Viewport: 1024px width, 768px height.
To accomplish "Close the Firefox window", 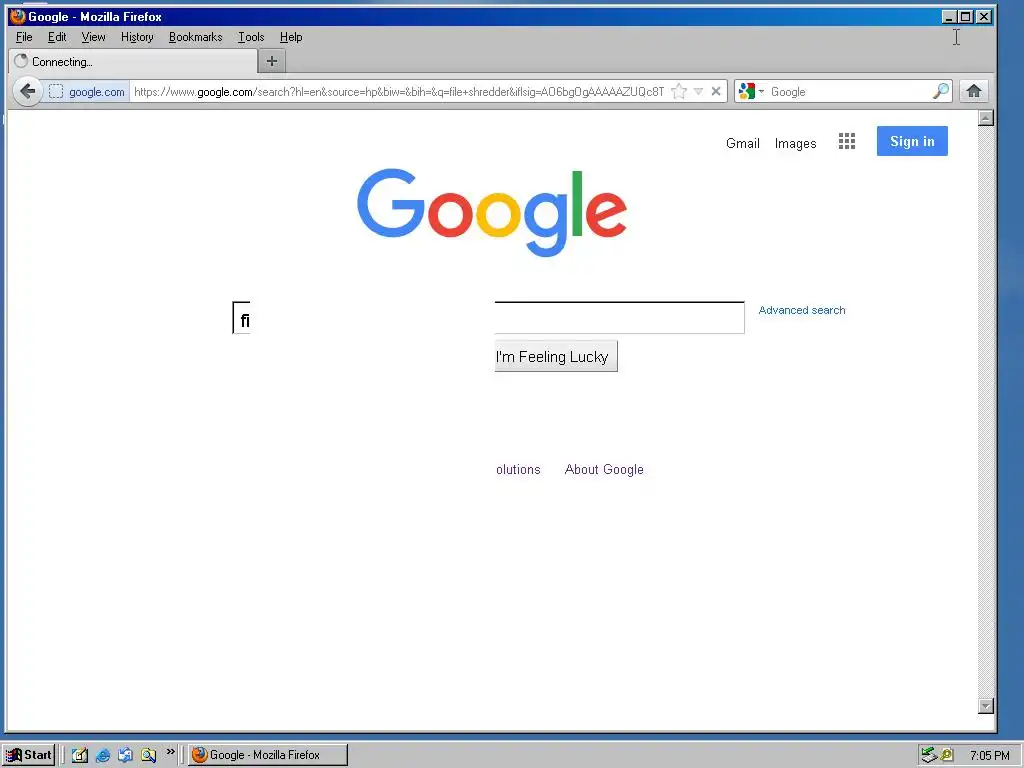I will (x=984, y=17).
